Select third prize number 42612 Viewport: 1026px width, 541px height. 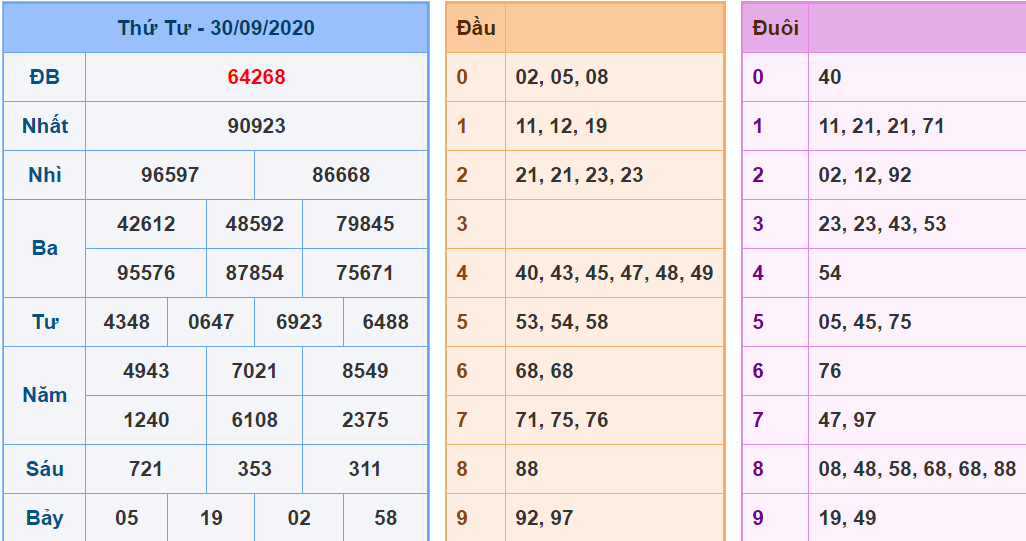[146, 224]
